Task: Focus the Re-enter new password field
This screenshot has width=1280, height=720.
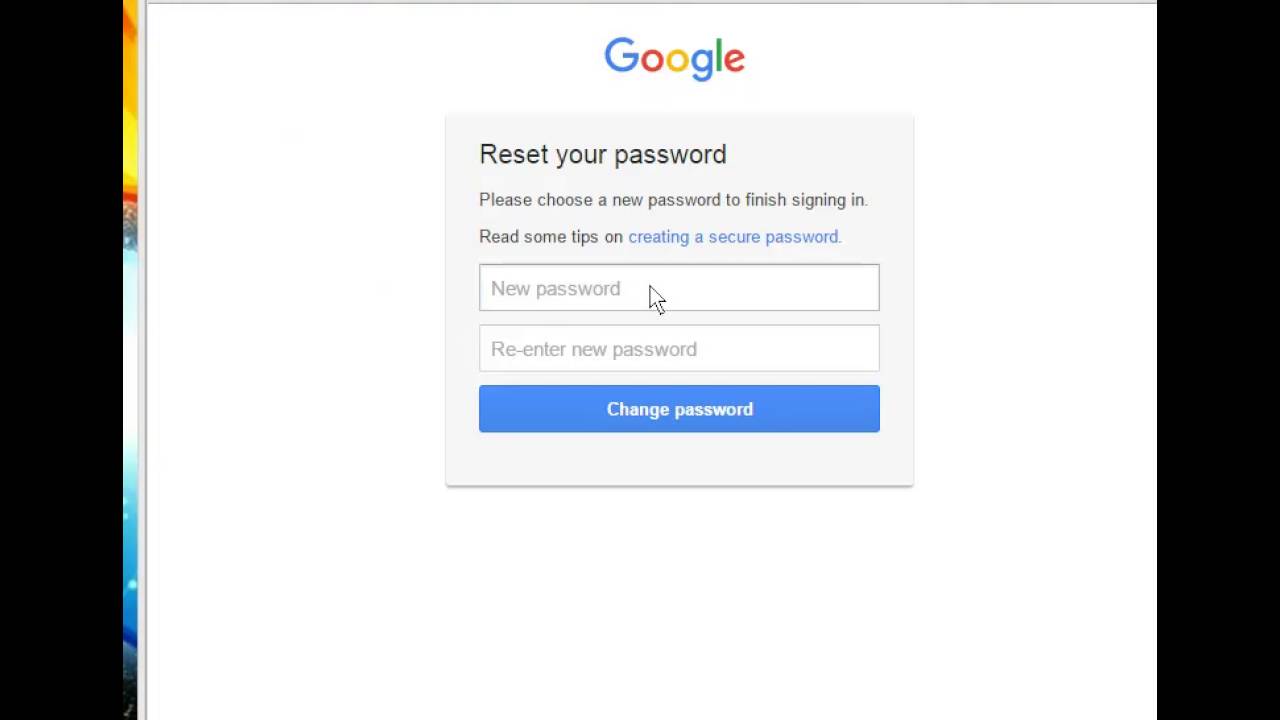Action: click(x=679, y=349)
